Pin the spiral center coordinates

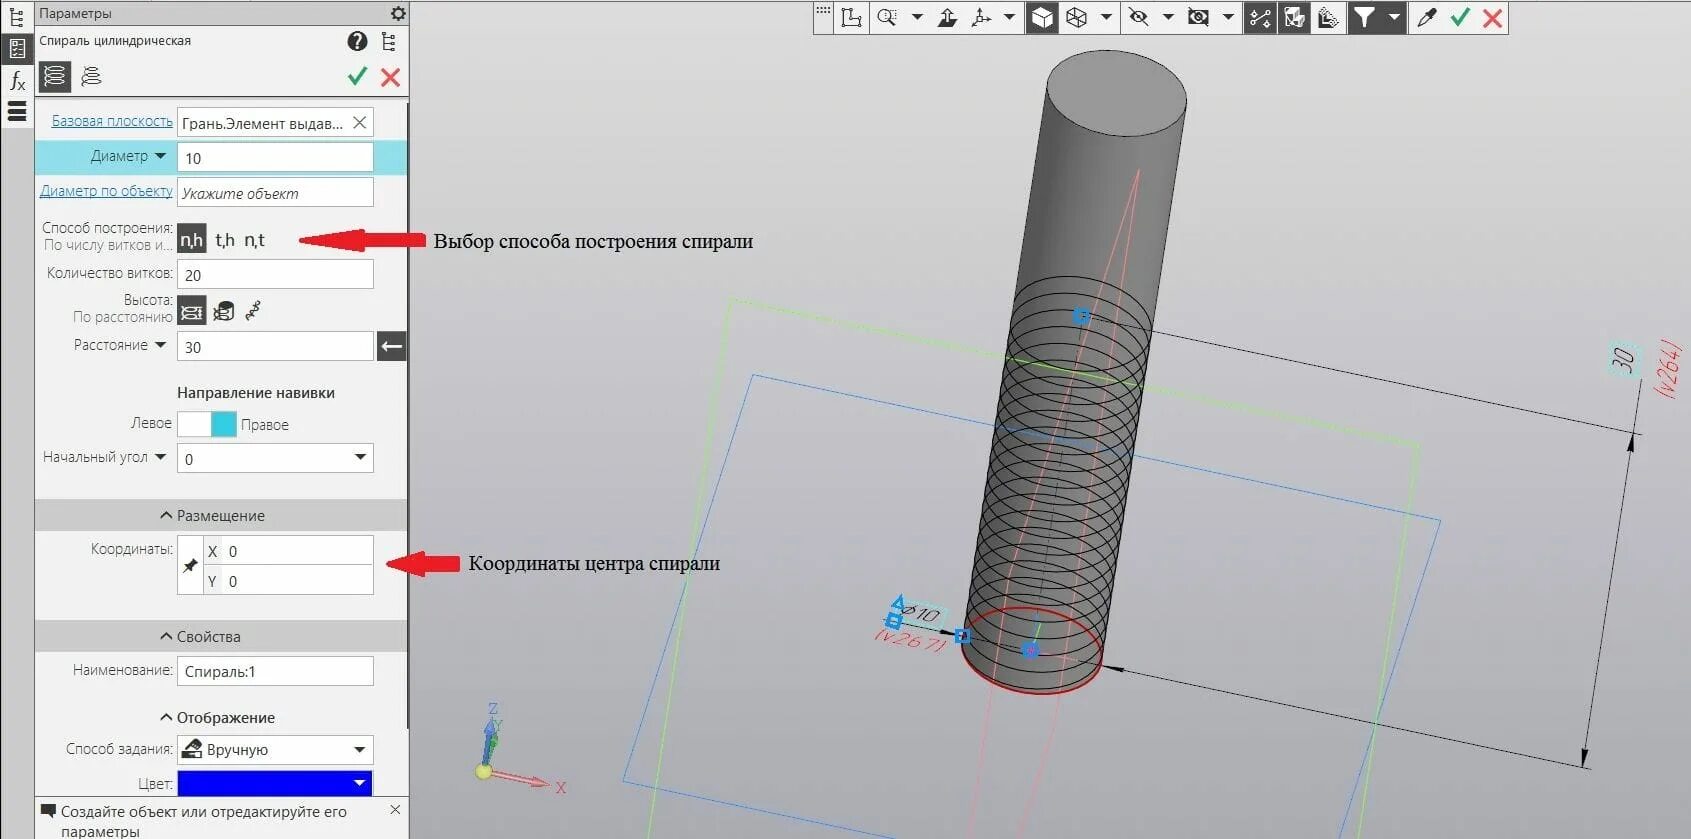click(x=190, y=565)
